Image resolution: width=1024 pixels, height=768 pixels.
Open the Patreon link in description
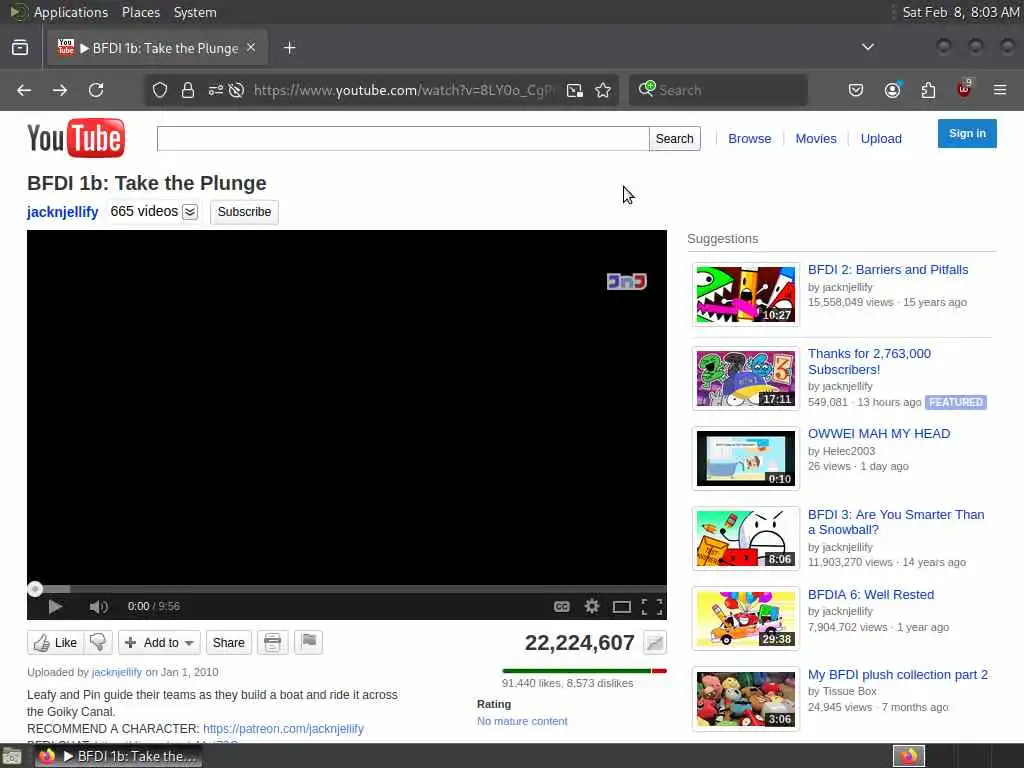(x=283, y=728)
